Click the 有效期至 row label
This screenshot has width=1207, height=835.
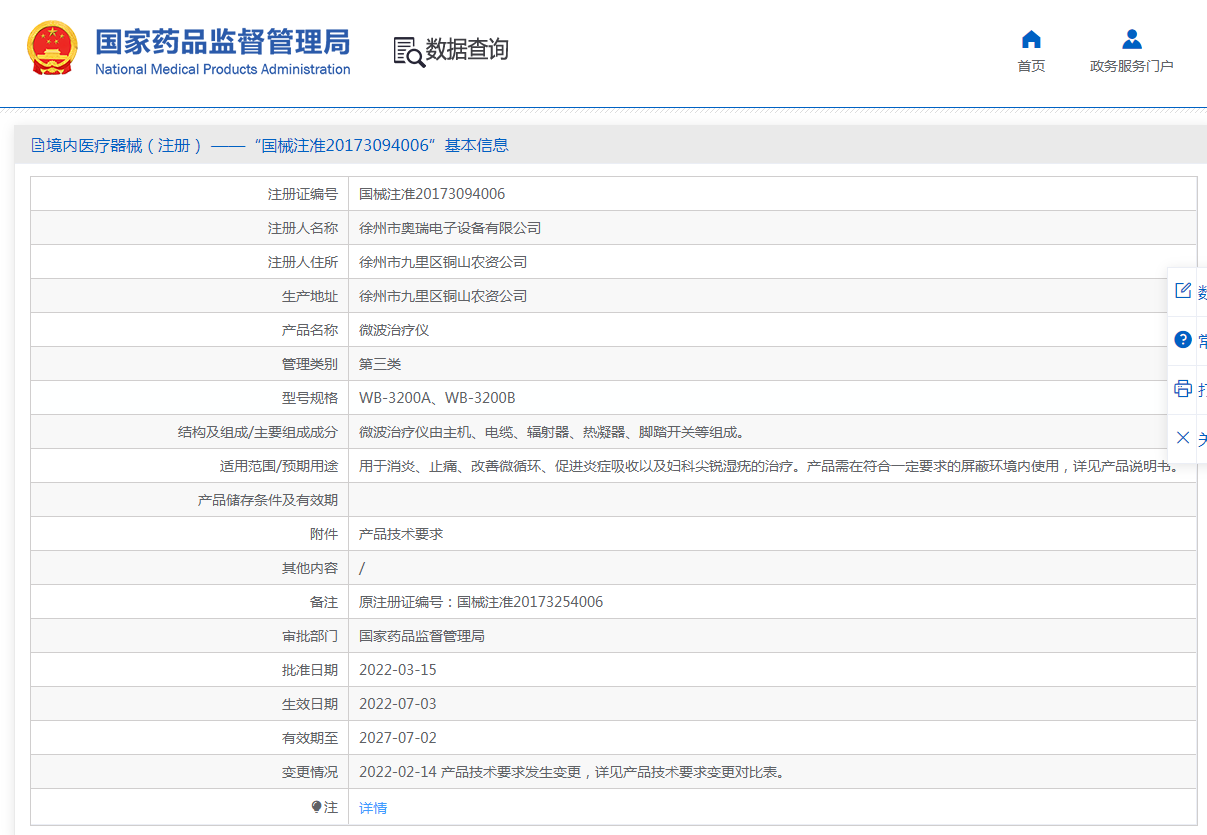[x=310, y=738]
